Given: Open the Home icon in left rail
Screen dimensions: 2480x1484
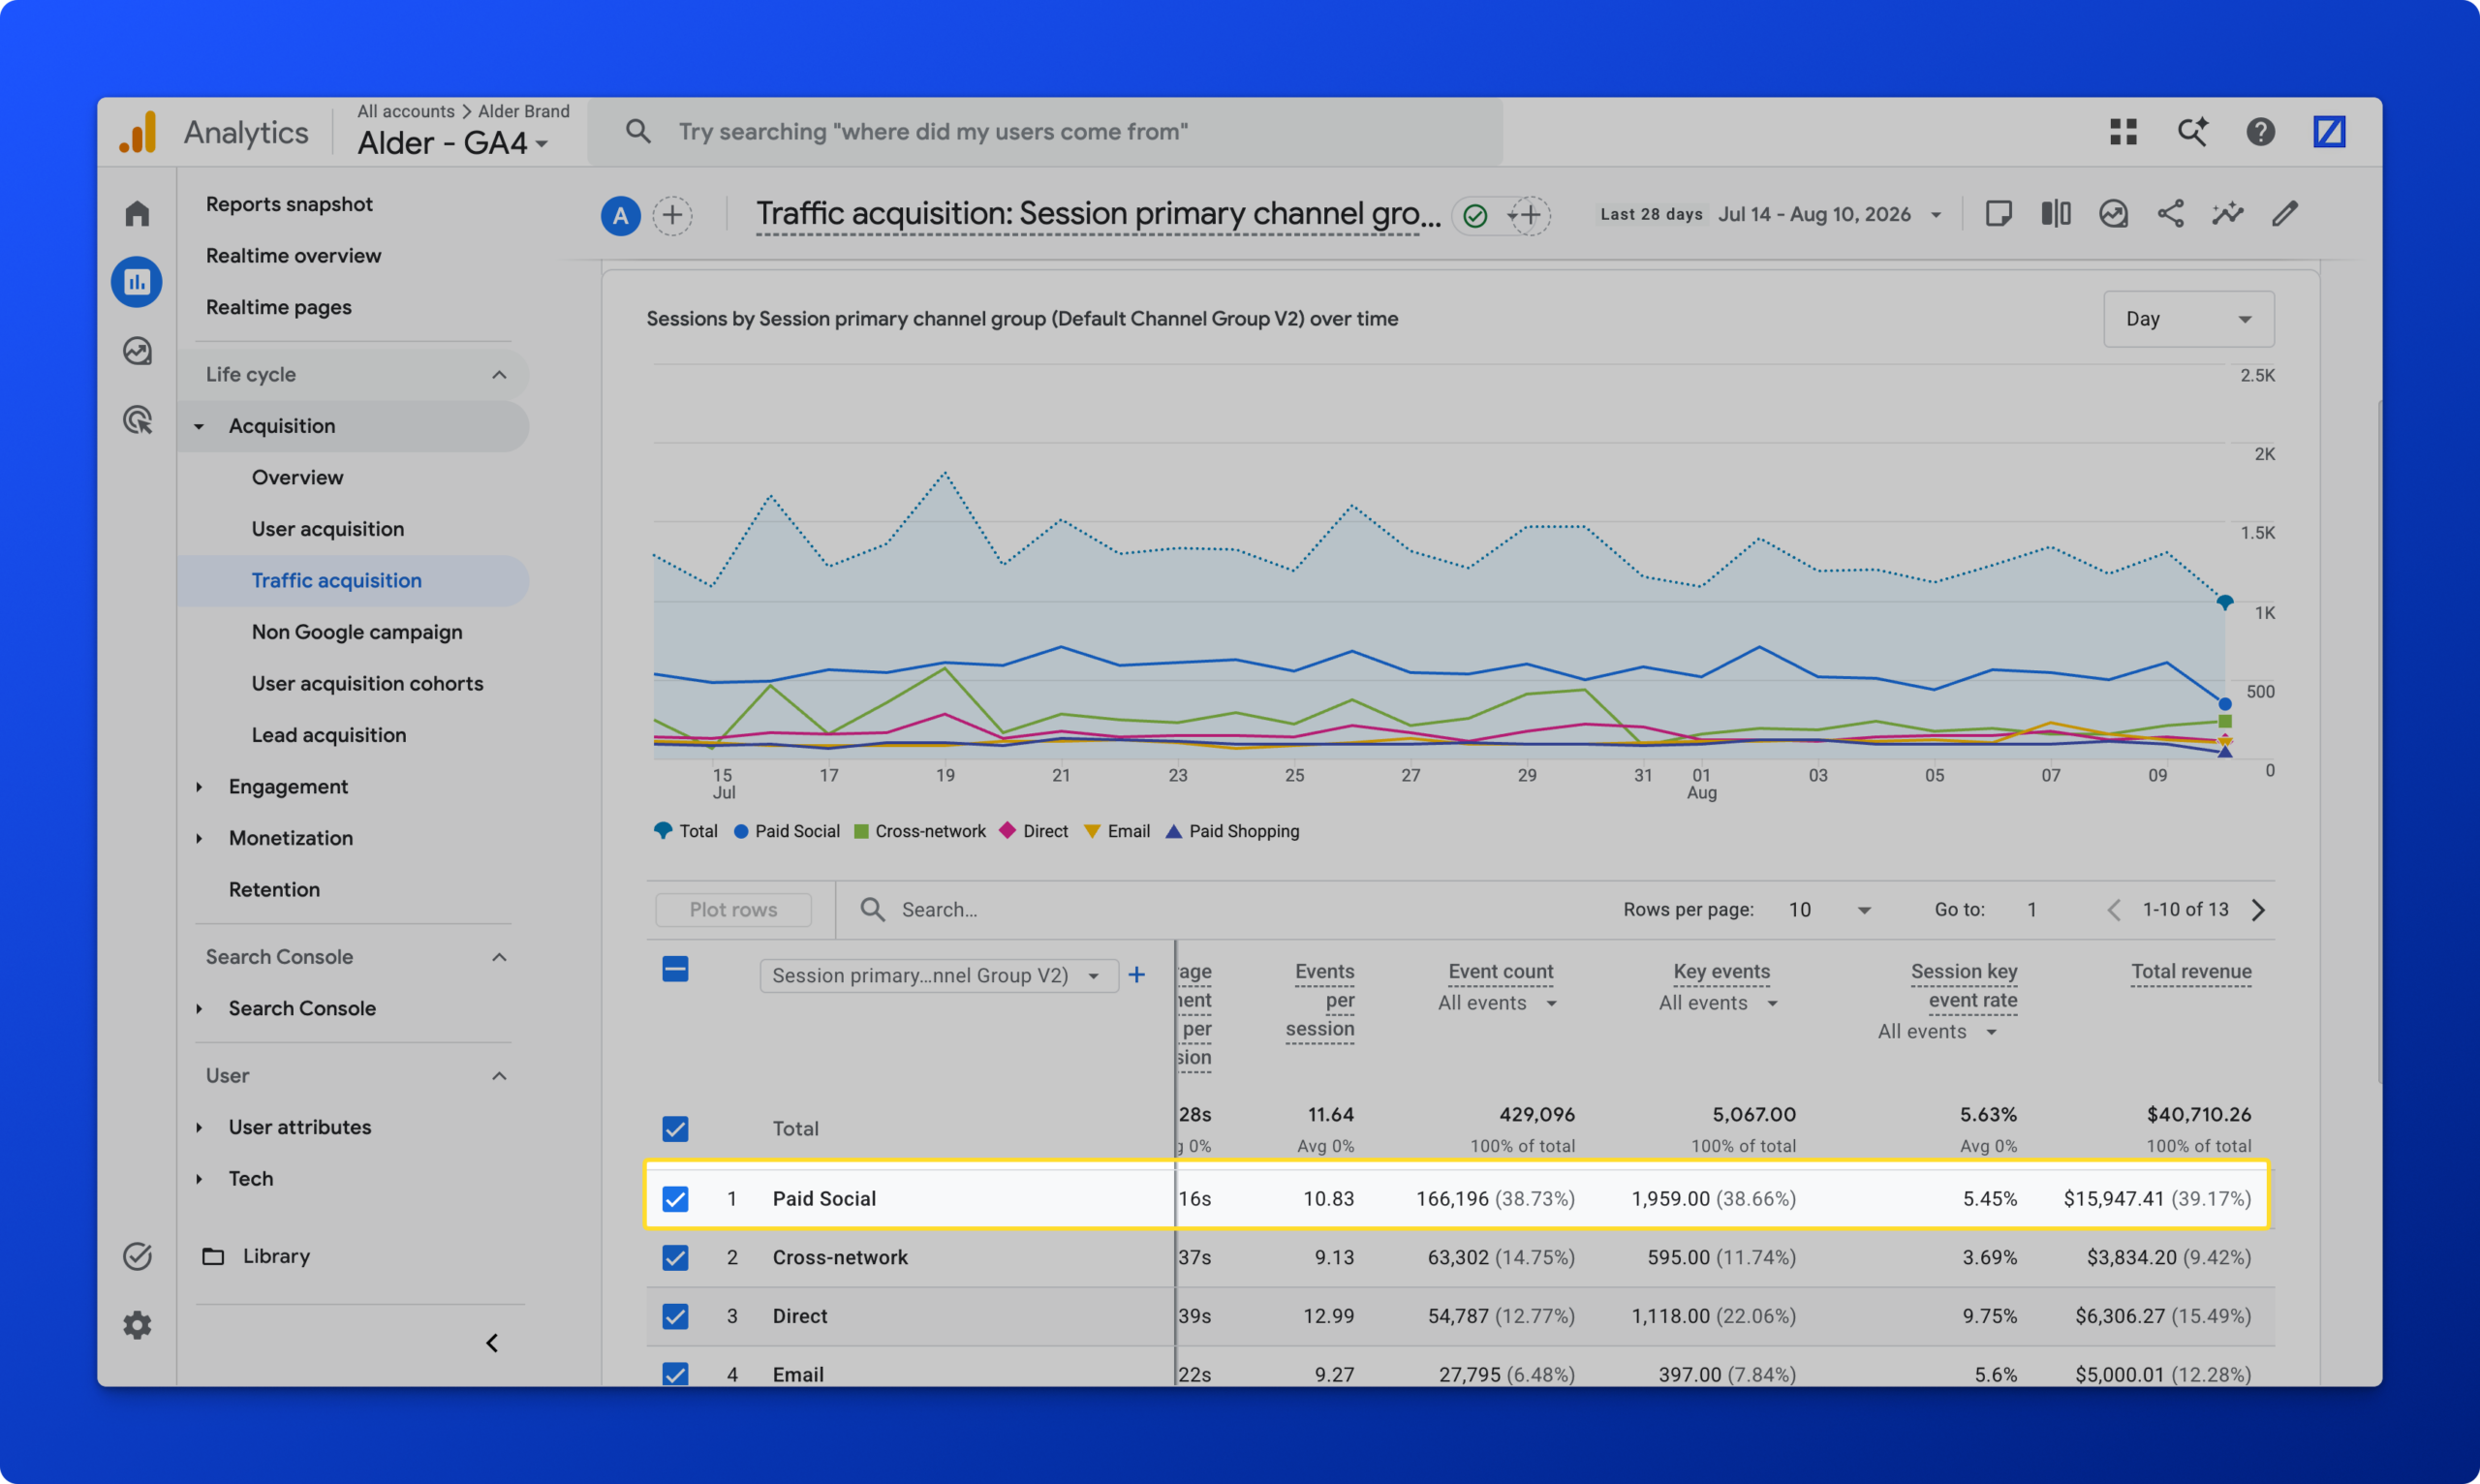Looking at the screenshot, I should coord(137,213).
